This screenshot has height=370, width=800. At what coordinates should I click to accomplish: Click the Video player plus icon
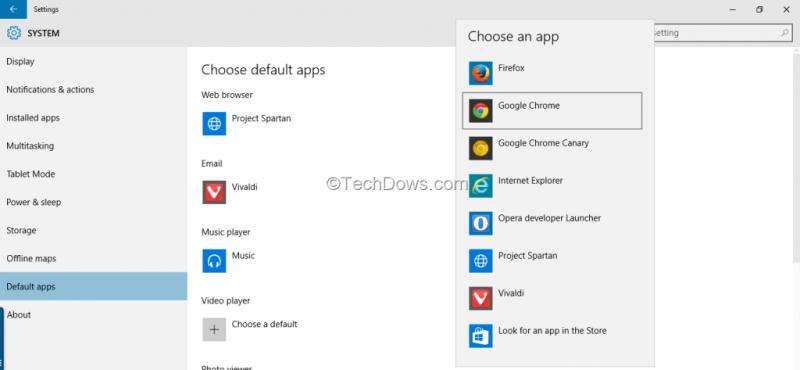click(x=214, y=329)
